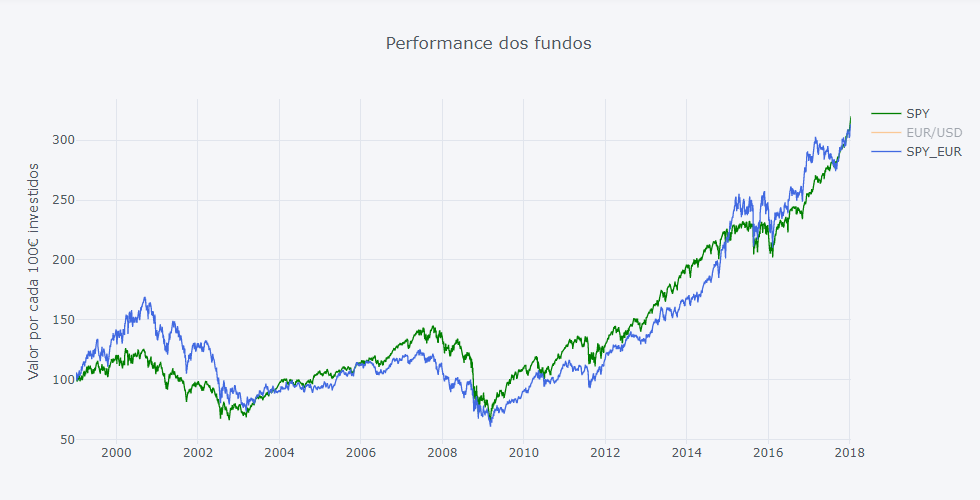Hide the SPY_EUR trace via legend
This screenshot has width=980, height=500.
point(933,152)
